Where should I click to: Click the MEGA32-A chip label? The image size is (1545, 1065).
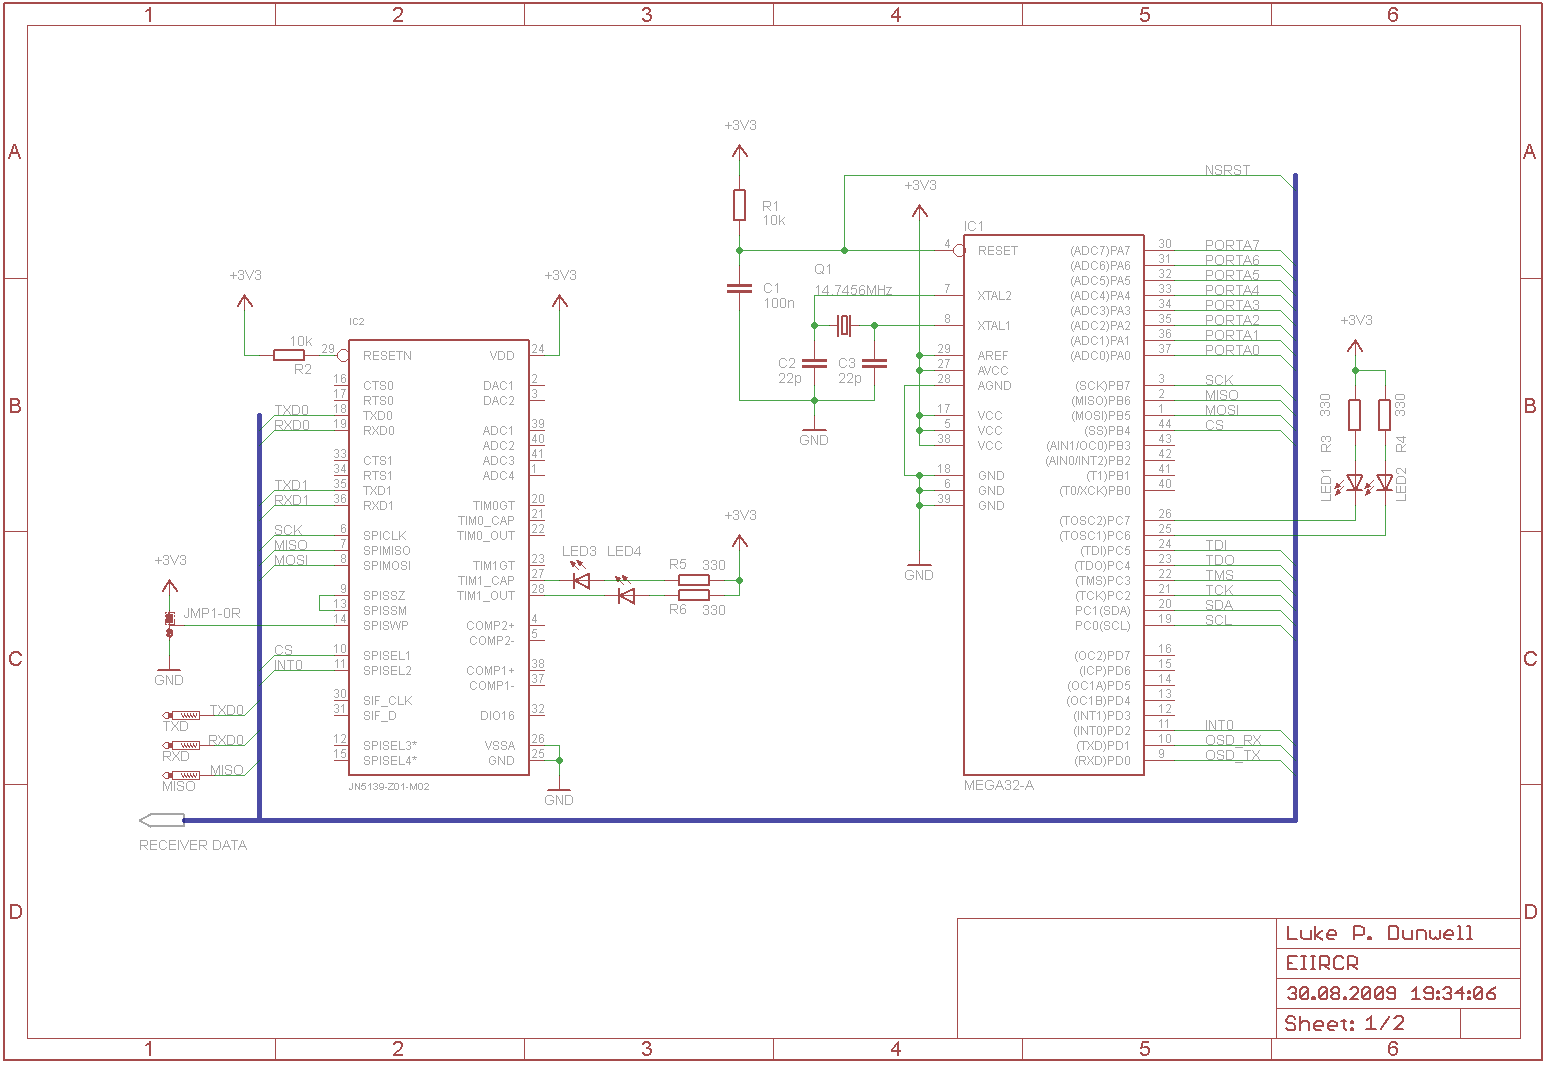[x=998, y=785]
